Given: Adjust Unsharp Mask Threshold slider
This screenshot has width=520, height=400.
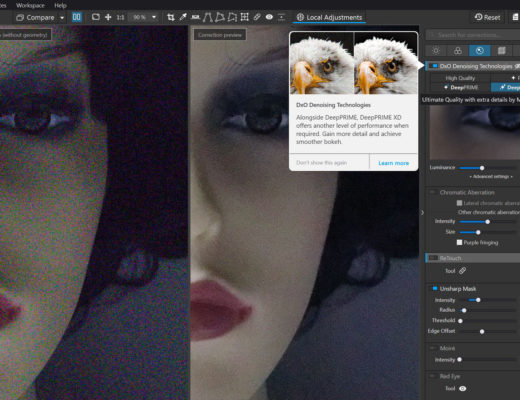Looking at the screenshot, I should coord(460,321).
